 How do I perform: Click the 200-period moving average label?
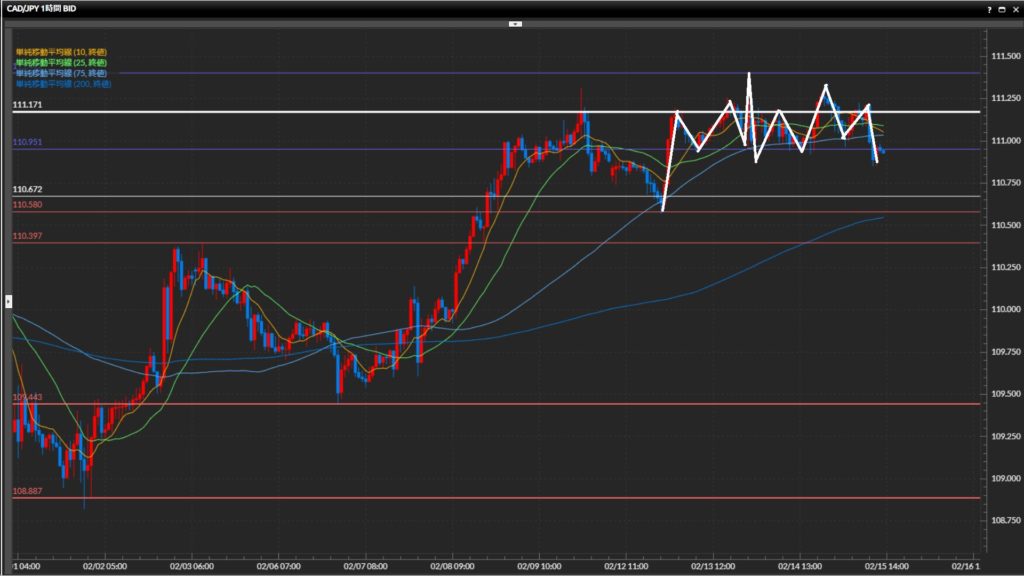coord(63,84)
